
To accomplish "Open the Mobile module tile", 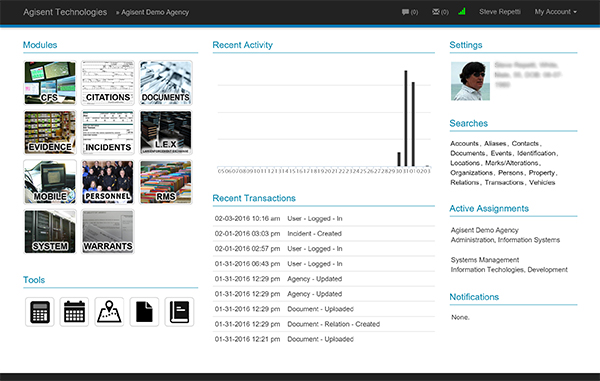I will (x=50, y=182).
